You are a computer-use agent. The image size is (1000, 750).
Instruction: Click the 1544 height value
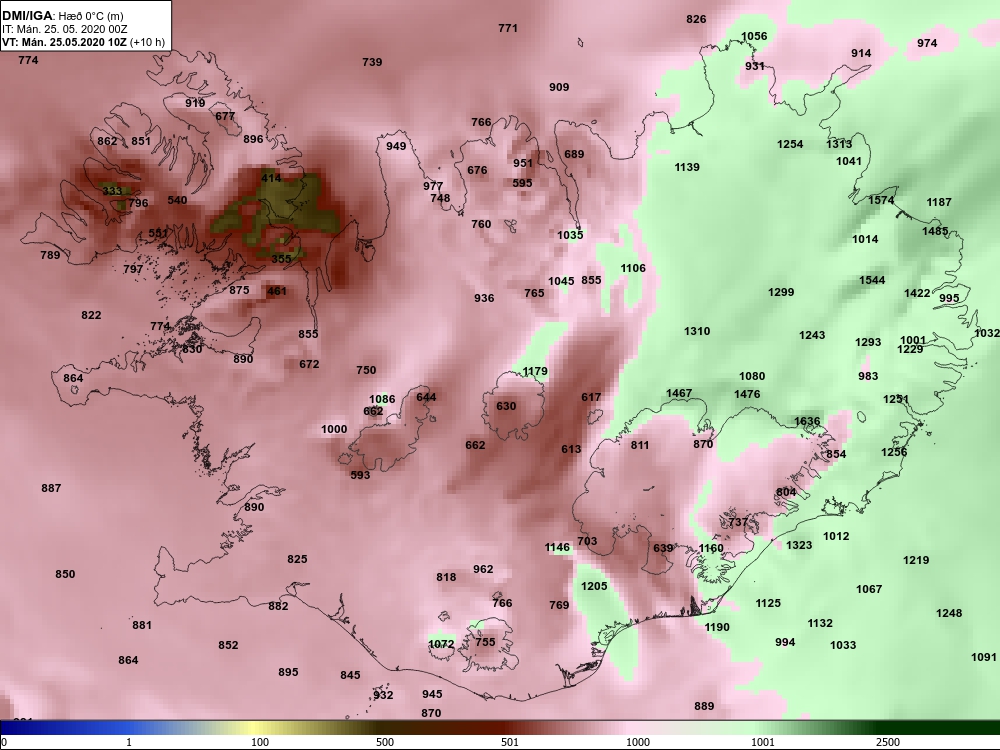(x=872, y=280)
